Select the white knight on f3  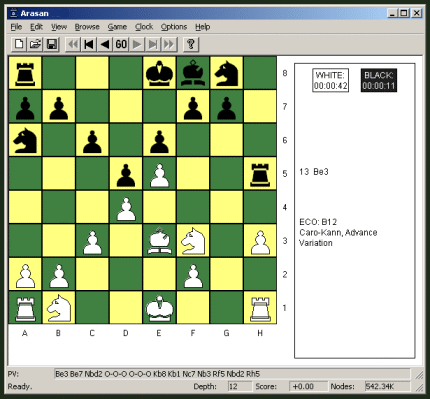pyautogui.click(x=193, y=240)
